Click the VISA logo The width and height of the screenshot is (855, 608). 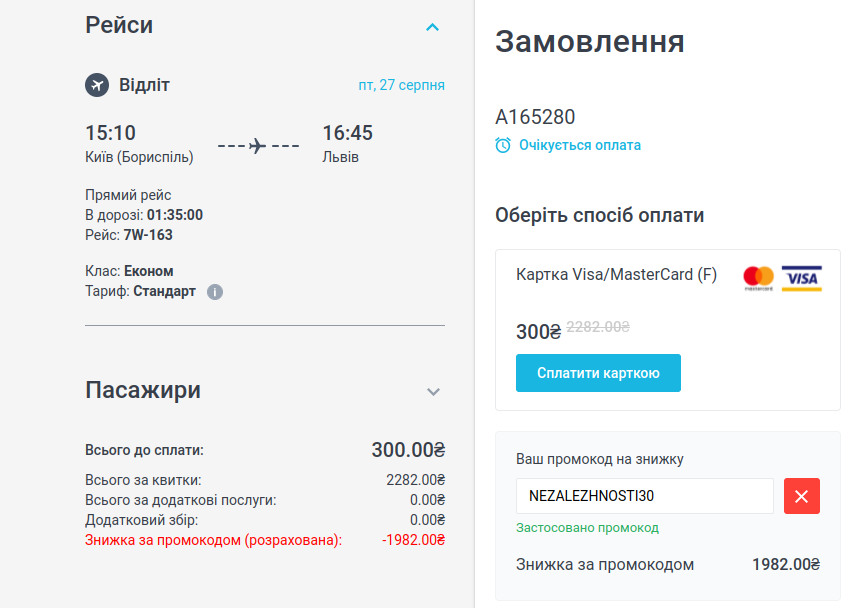[801, 277]
